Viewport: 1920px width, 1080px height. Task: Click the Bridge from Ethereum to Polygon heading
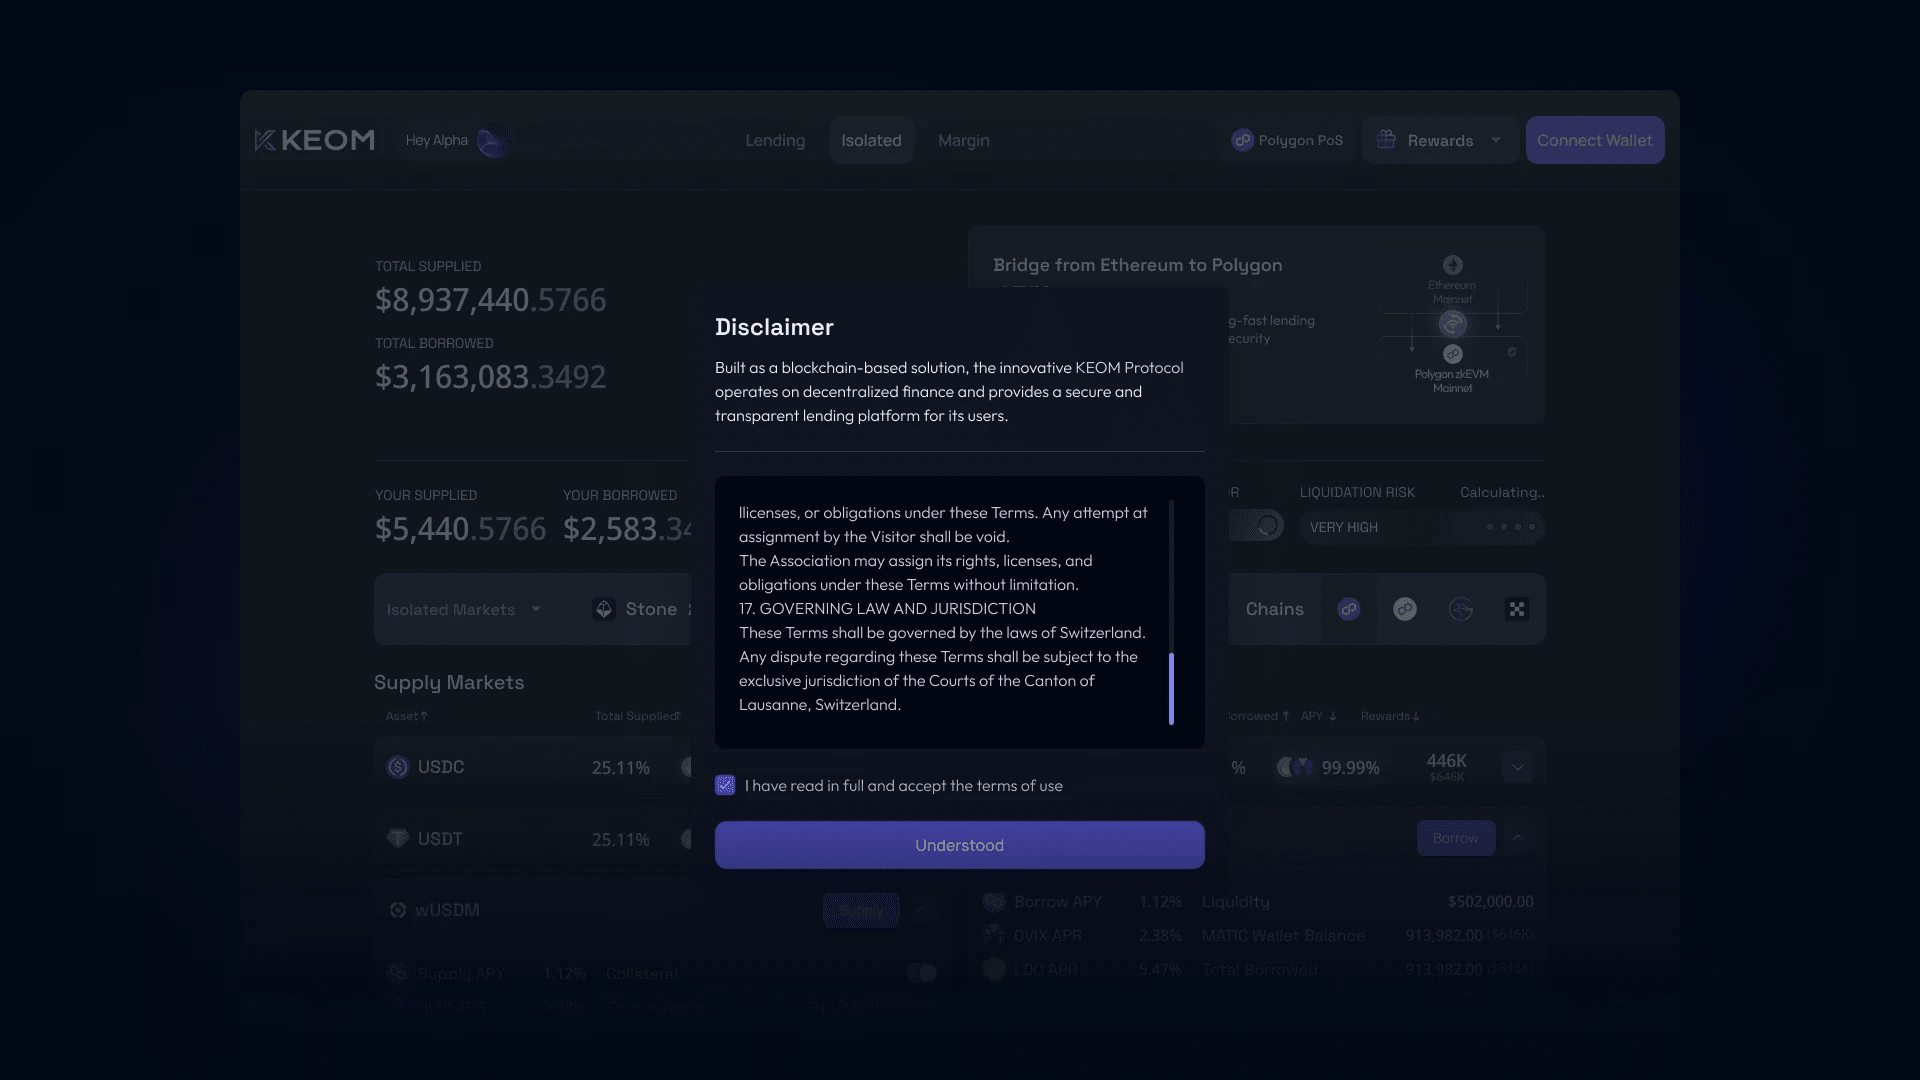pos(1138,265)
